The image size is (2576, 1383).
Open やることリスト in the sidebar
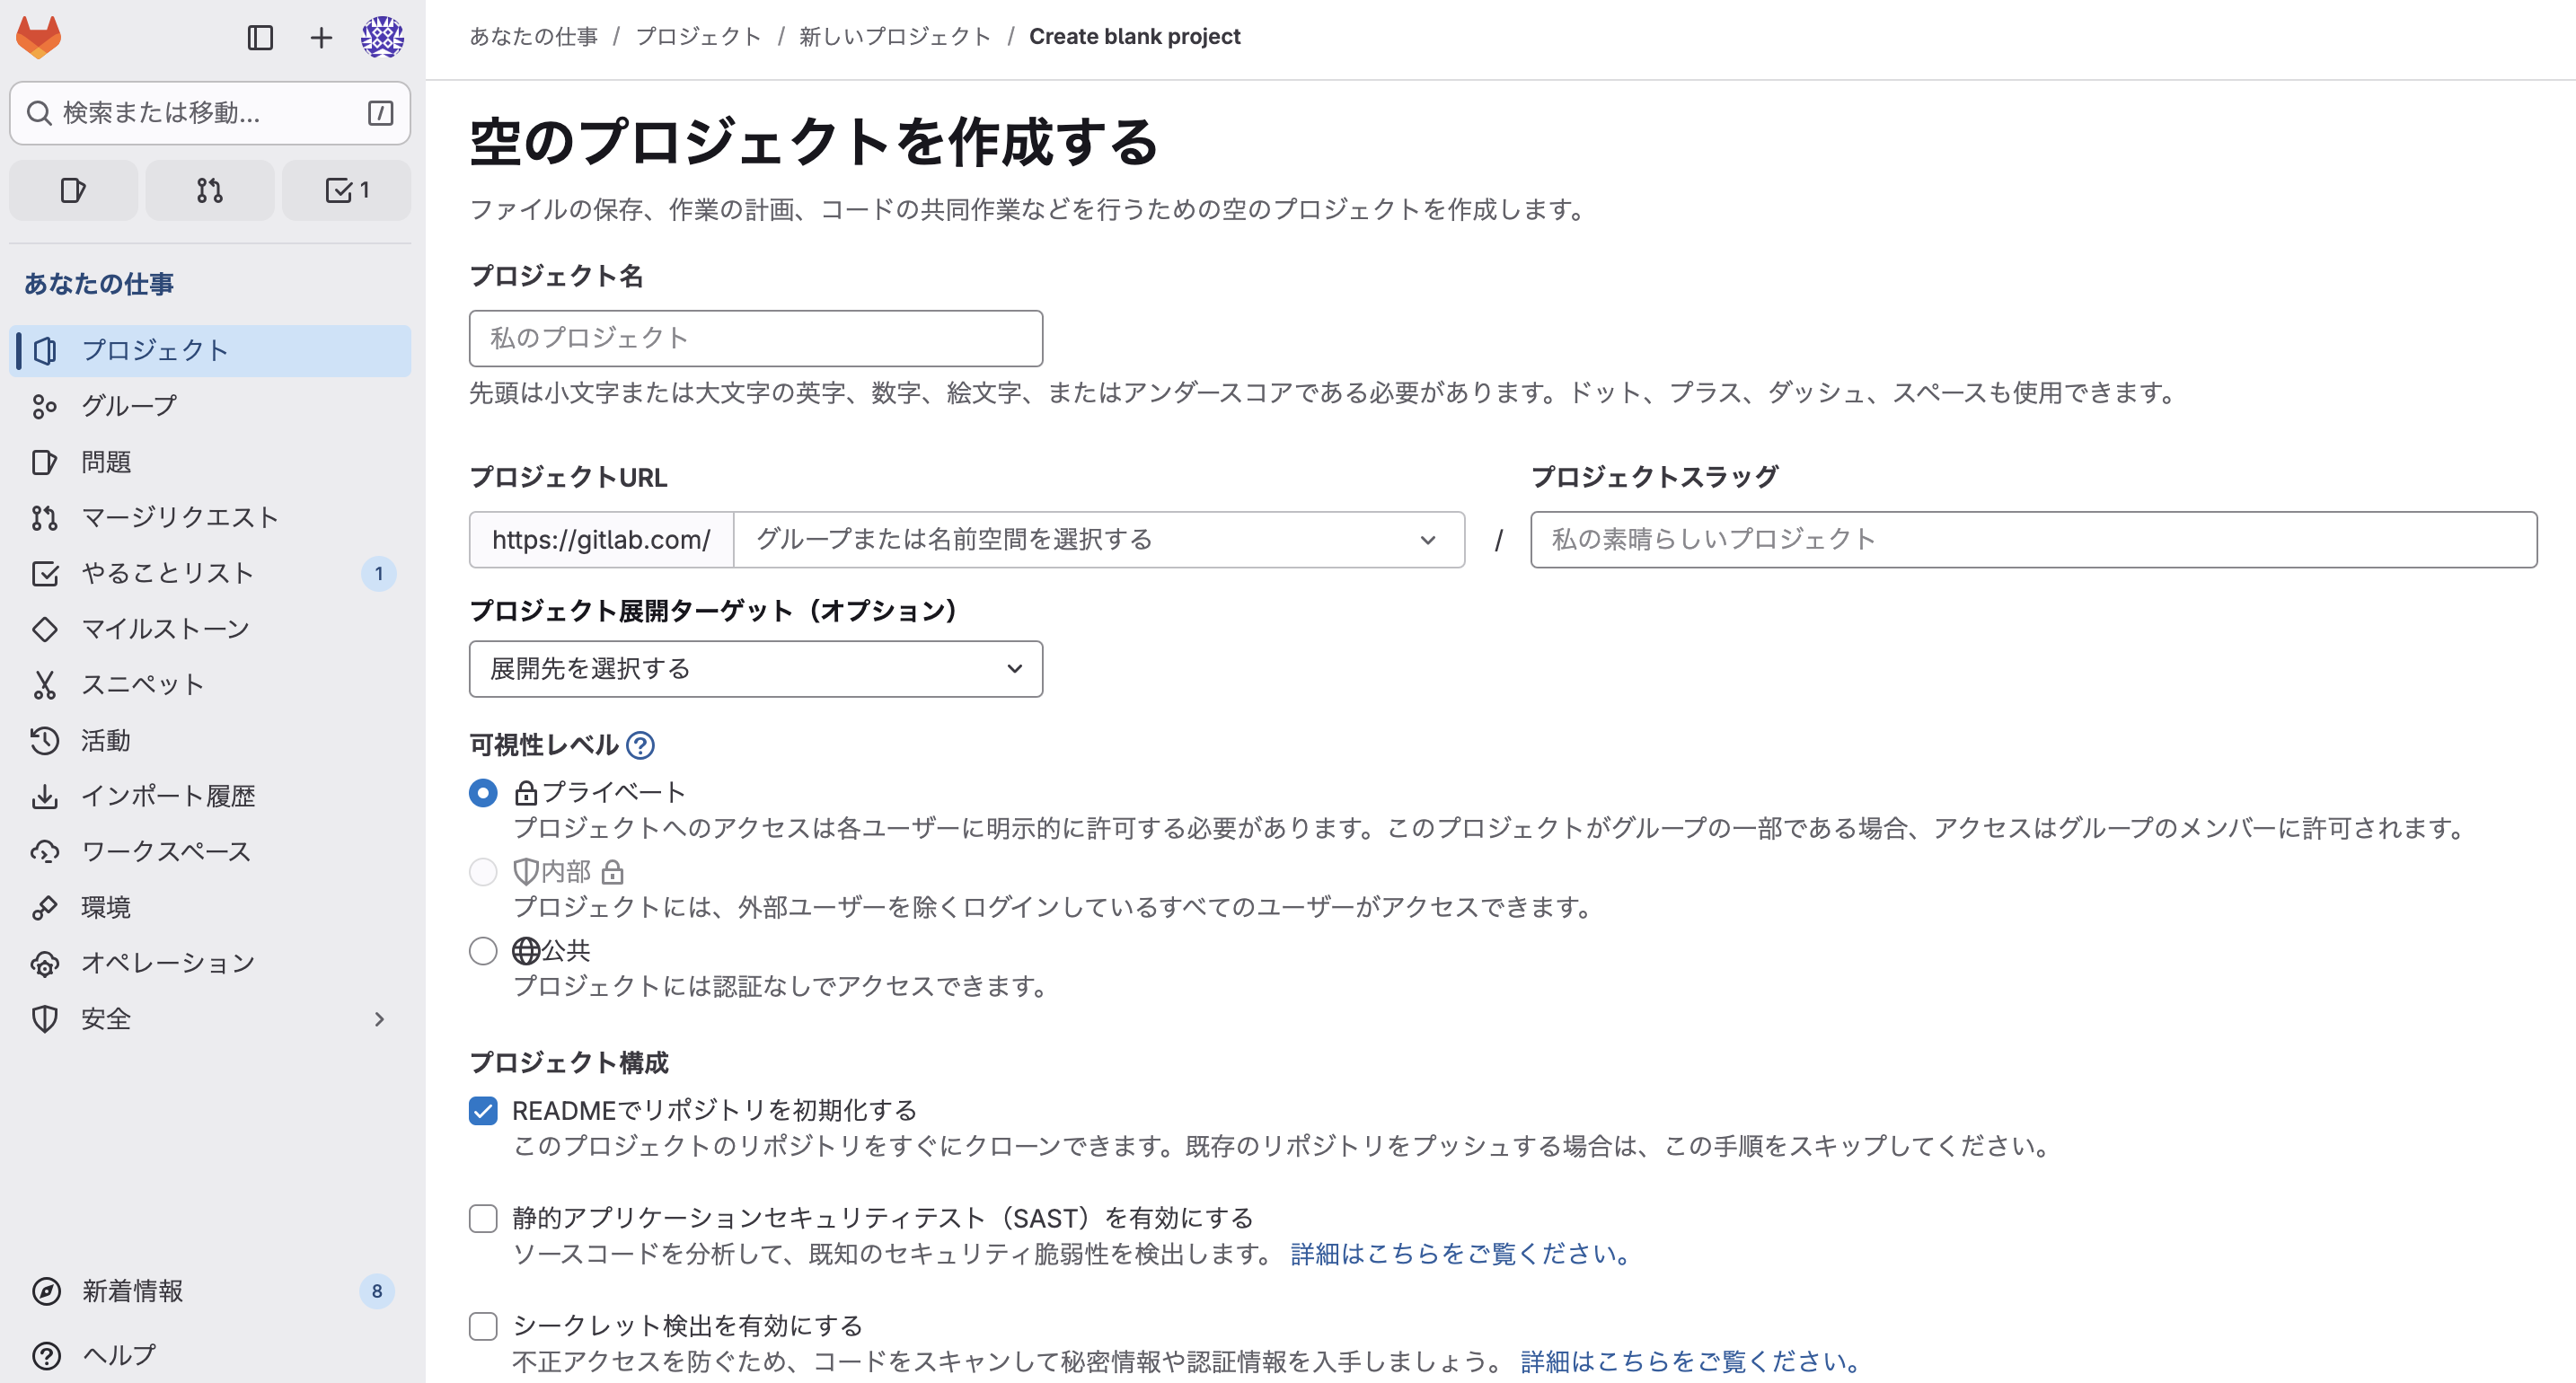pos(210,573)
